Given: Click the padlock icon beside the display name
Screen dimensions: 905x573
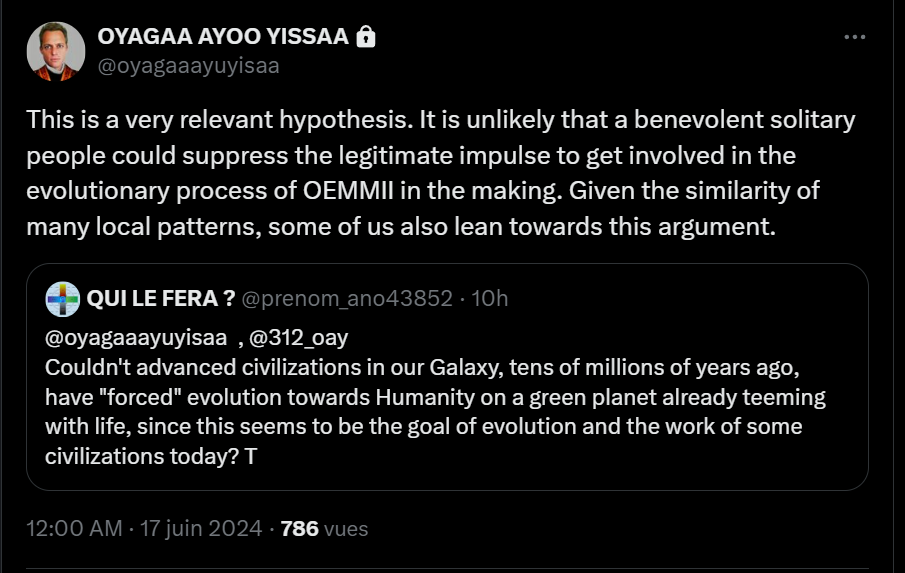Looking at the screenshot, I should (366, 37).
